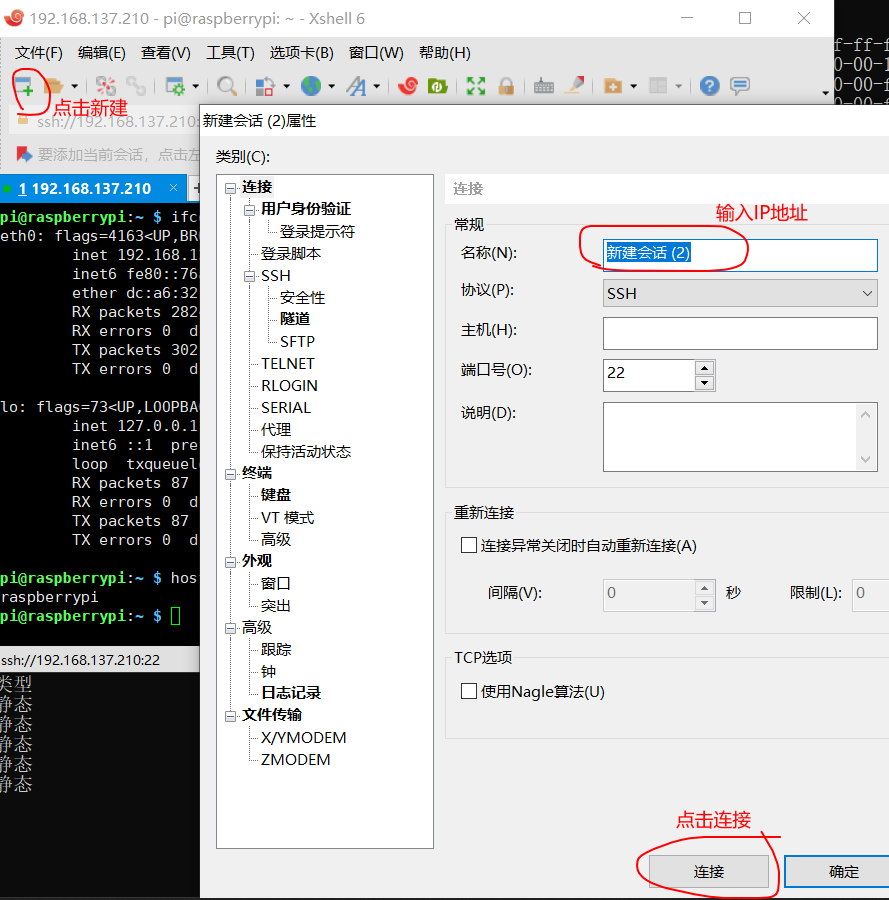This screenshot has height=900, width=889.
Task: Click the red Xshell swirl icon
Action: point(408,86)
